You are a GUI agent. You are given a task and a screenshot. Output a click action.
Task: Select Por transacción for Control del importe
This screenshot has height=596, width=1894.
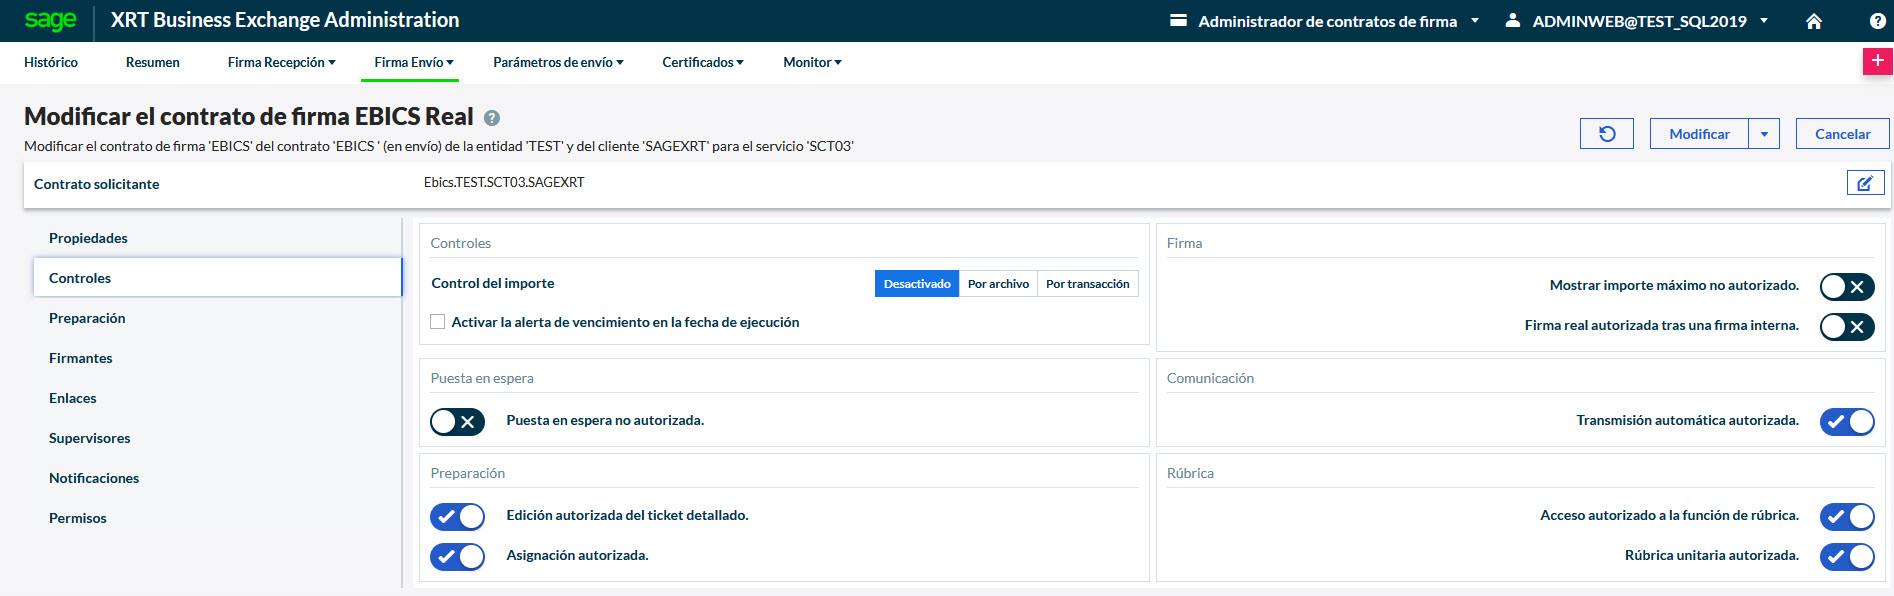click(1087, 284)
